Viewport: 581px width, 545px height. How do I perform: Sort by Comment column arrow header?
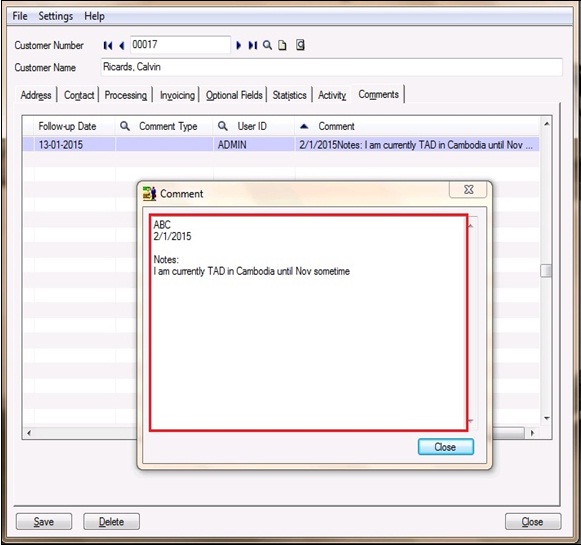click(304, 126)
